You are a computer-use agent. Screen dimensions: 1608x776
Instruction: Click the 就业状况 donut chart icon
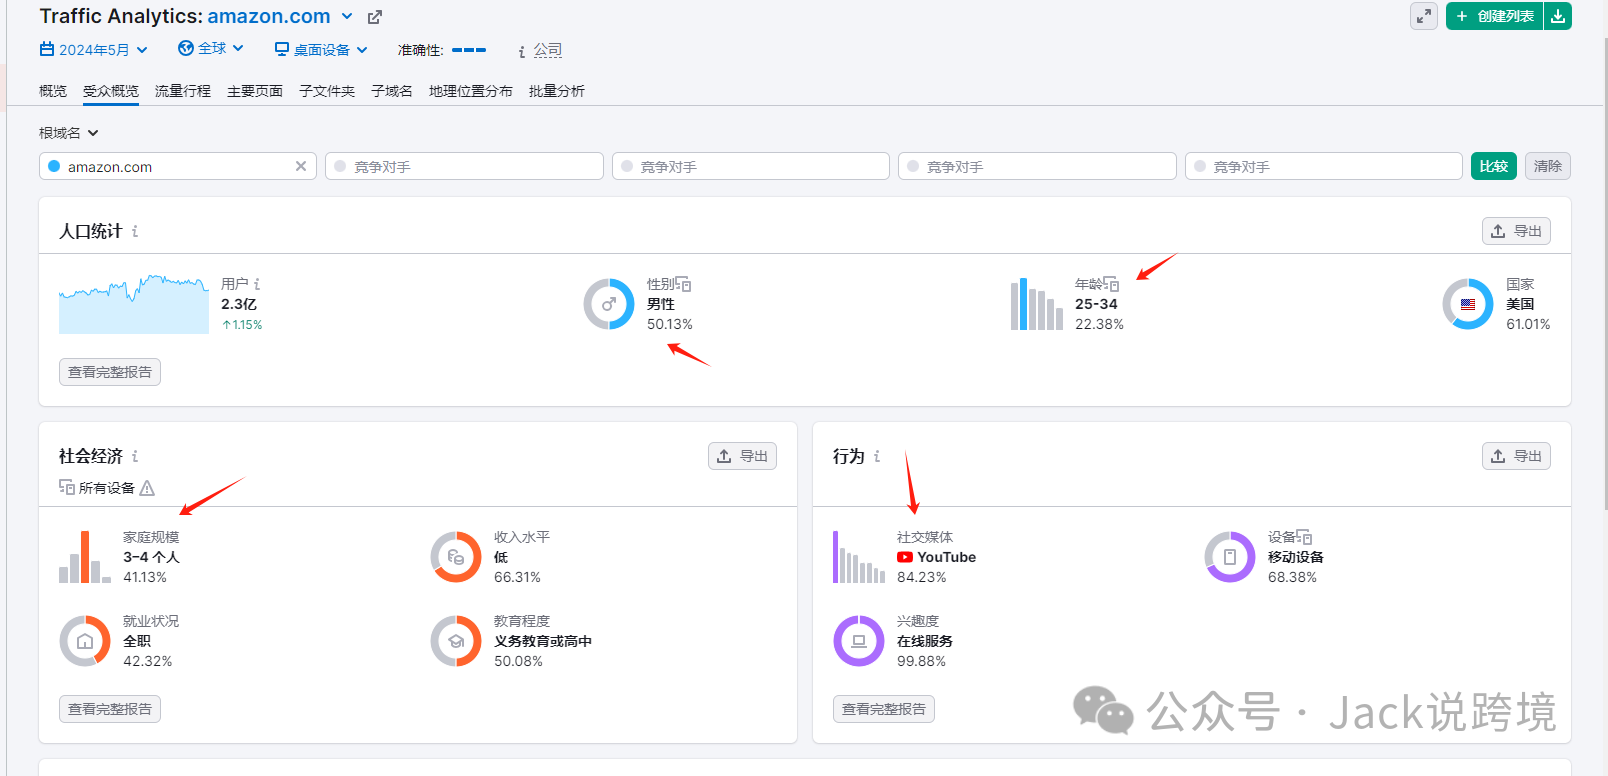85,641
